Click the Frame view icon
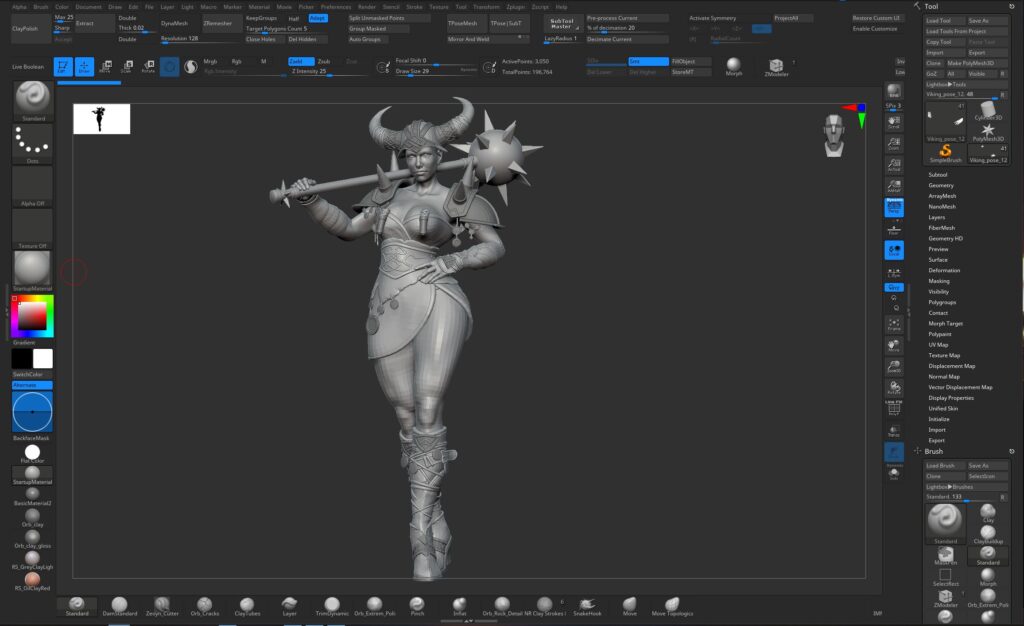 (894, 324)
